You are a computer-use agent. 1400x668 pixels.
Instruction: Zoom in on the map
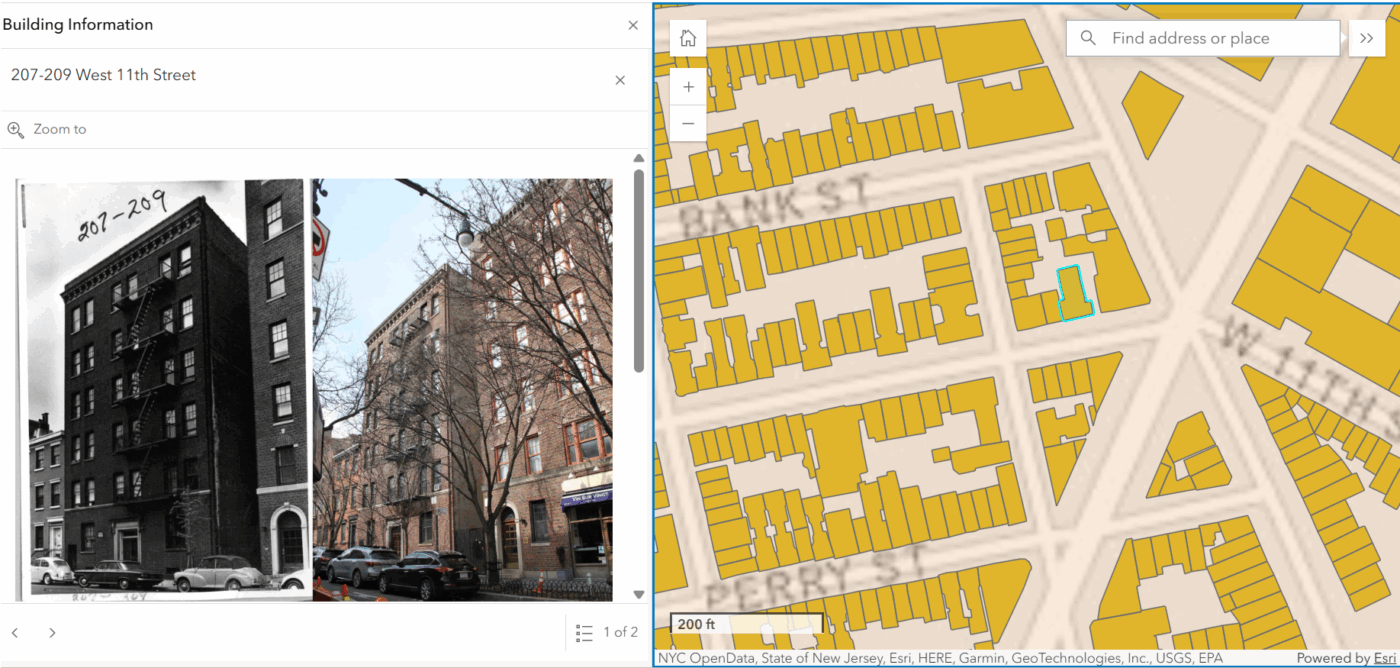coord(688,88)
